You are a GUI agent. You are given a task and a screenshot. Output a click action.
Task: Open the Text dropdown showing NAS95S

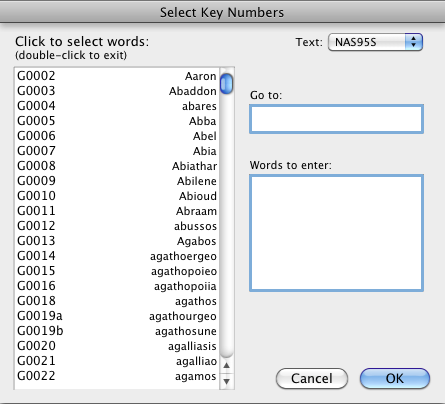(375, 42)
